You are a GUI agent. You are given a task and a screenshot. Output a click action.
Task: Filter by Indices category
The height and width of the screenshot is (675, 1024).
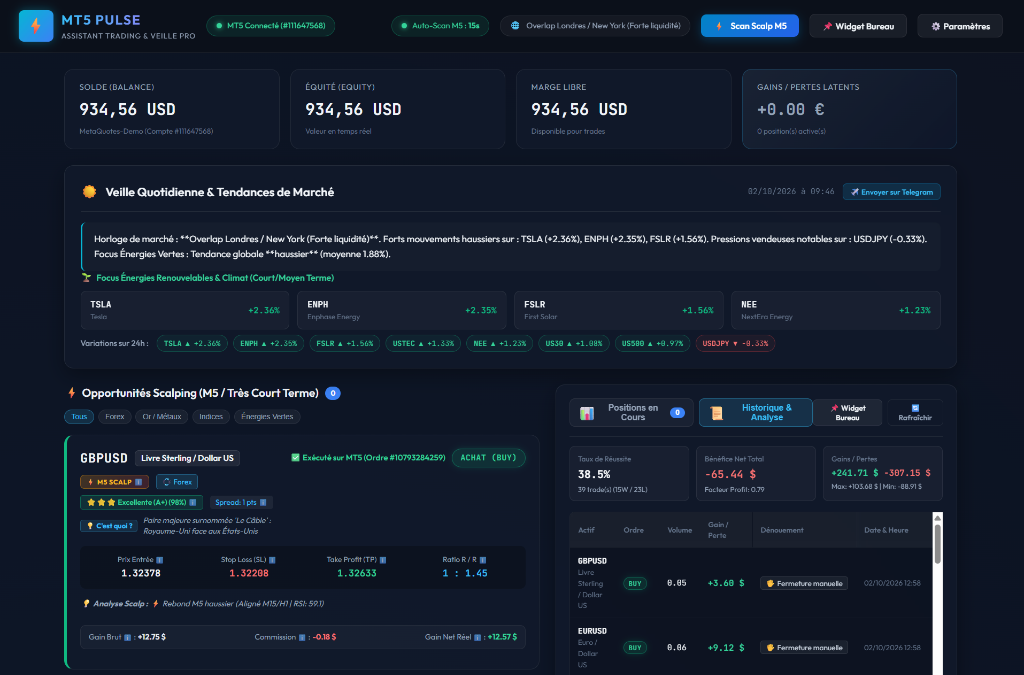[211, 416]
